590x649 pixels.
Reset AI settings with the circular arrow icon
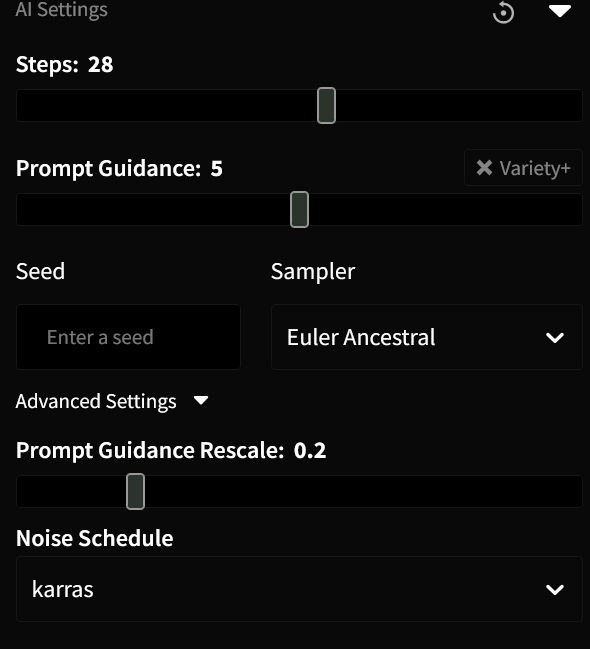503,12
